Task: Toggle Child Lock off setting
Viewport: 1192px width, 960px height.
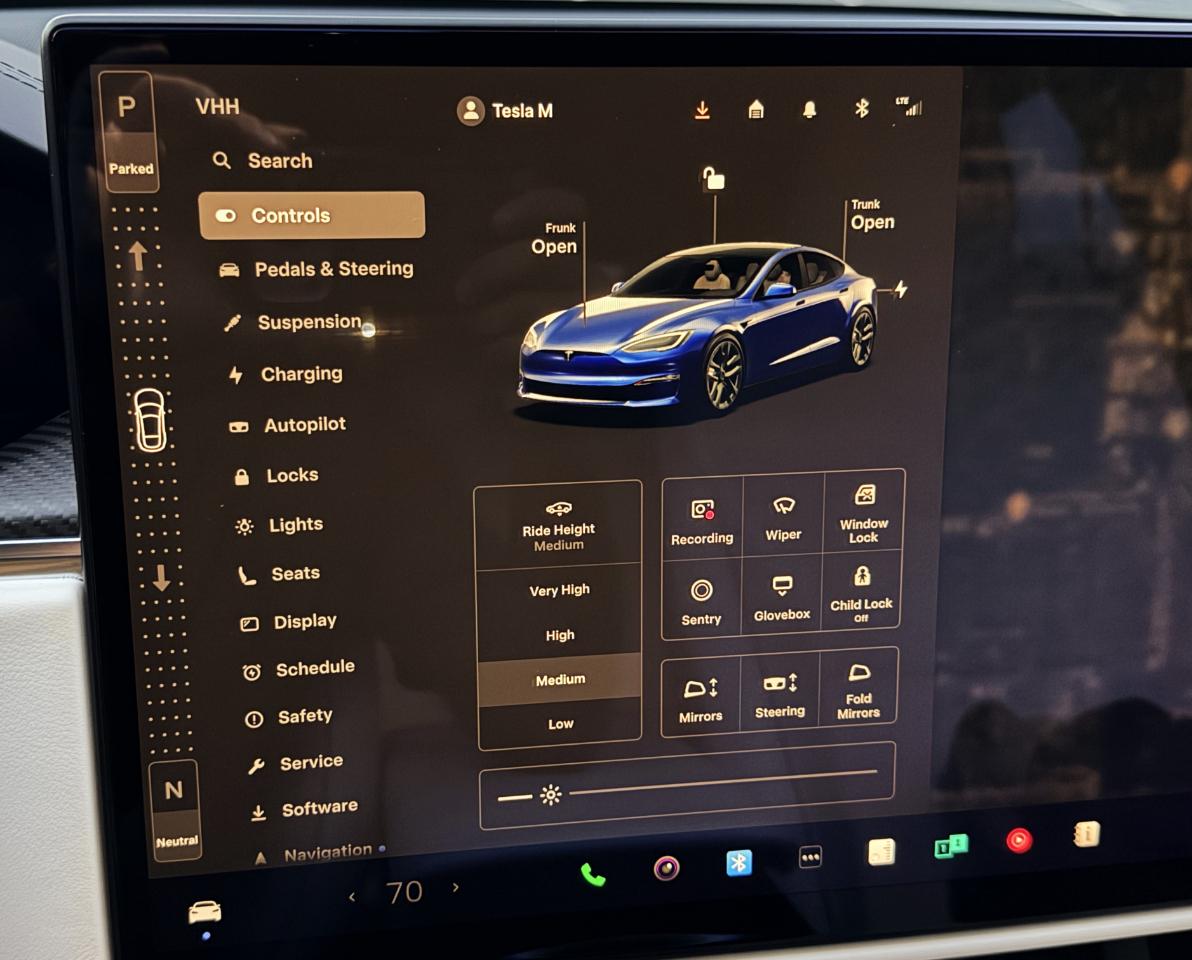Action: pos(861,594)
